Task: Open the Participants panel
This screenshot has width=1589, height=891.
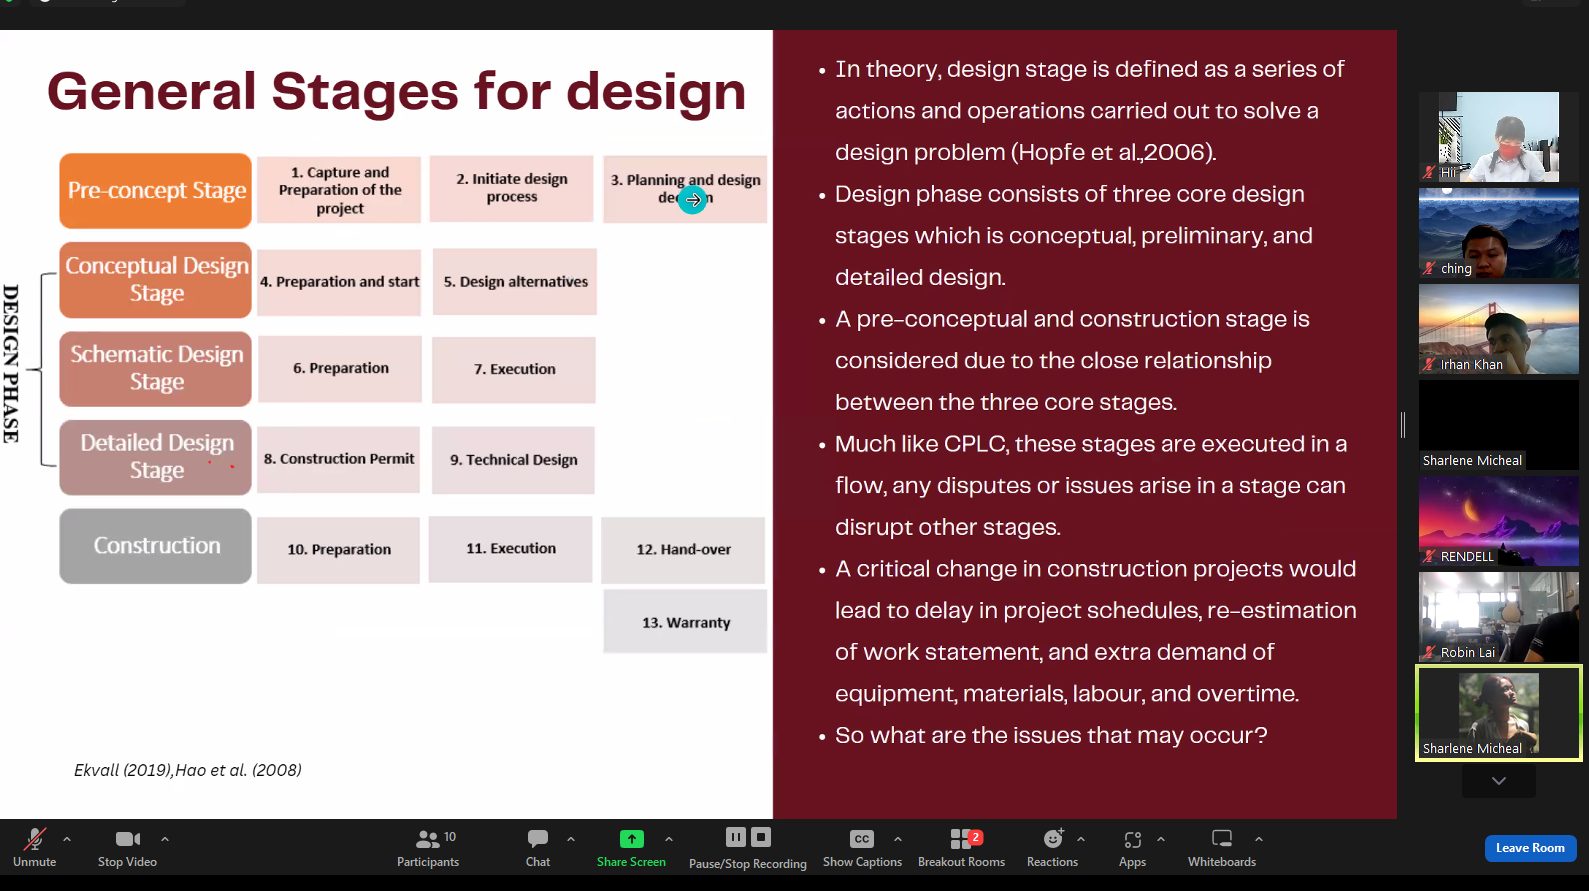Action: [x=430, y=847]
